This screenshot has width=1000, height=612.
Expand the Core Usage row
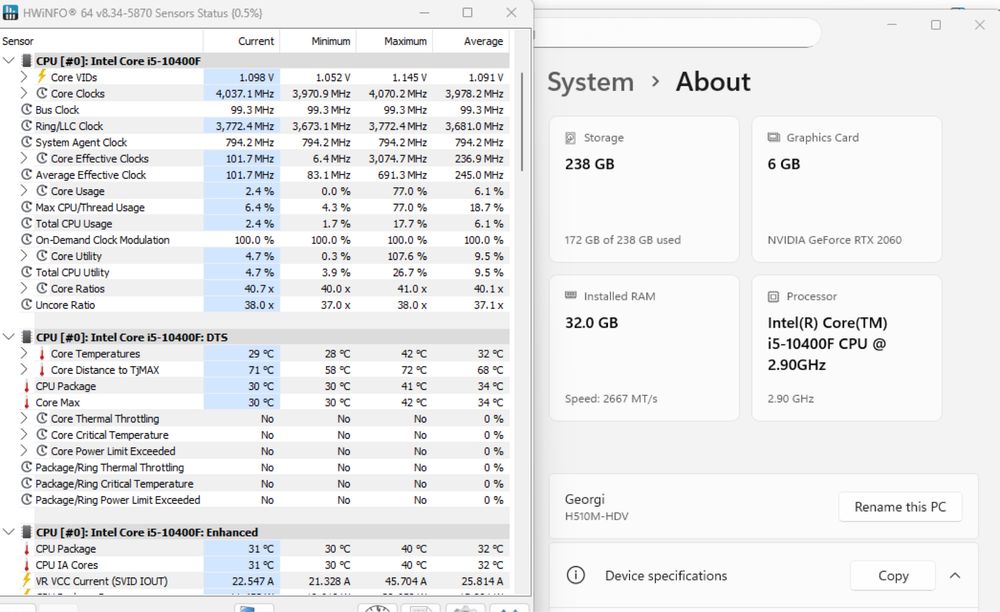(24, 191)
